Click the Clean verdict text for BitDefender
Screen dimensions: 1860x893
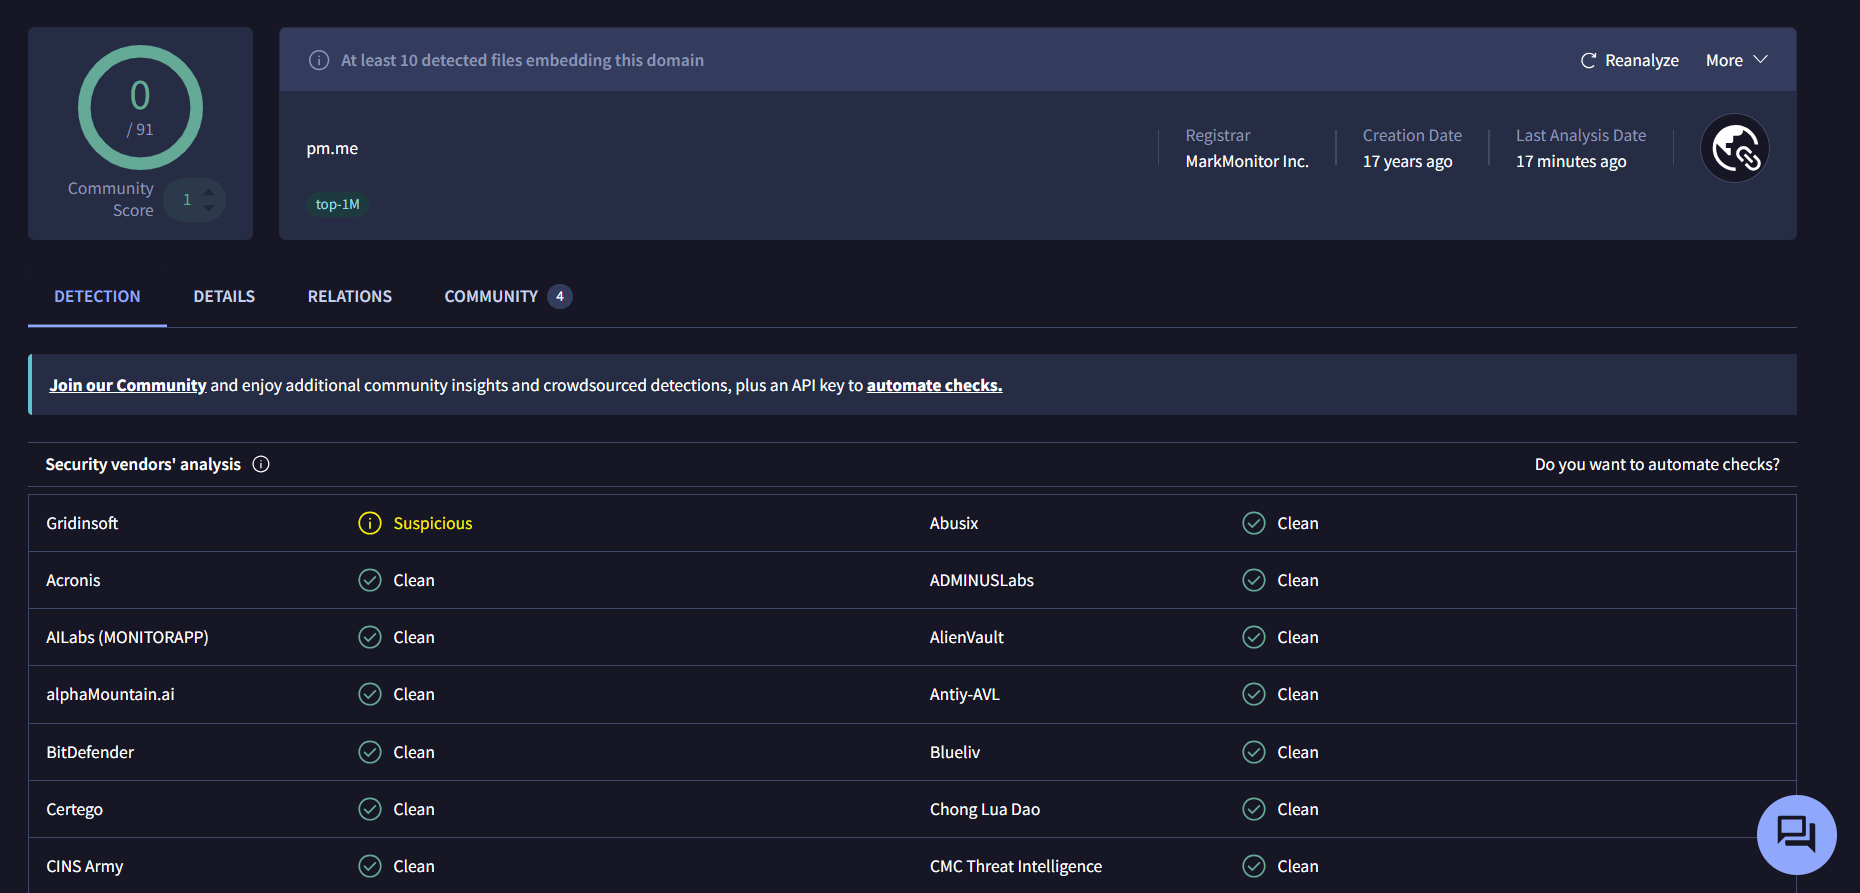click(x=414, y=752)
